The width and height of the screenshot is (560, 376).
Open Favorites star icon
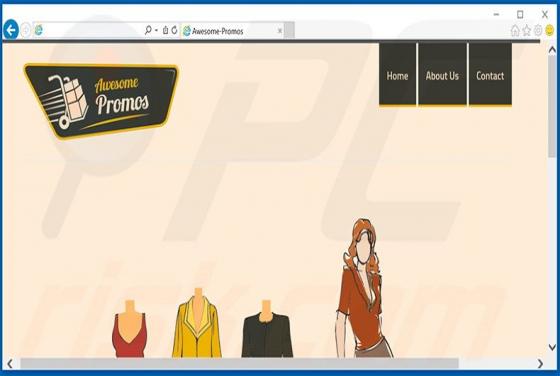coord(526,31)
